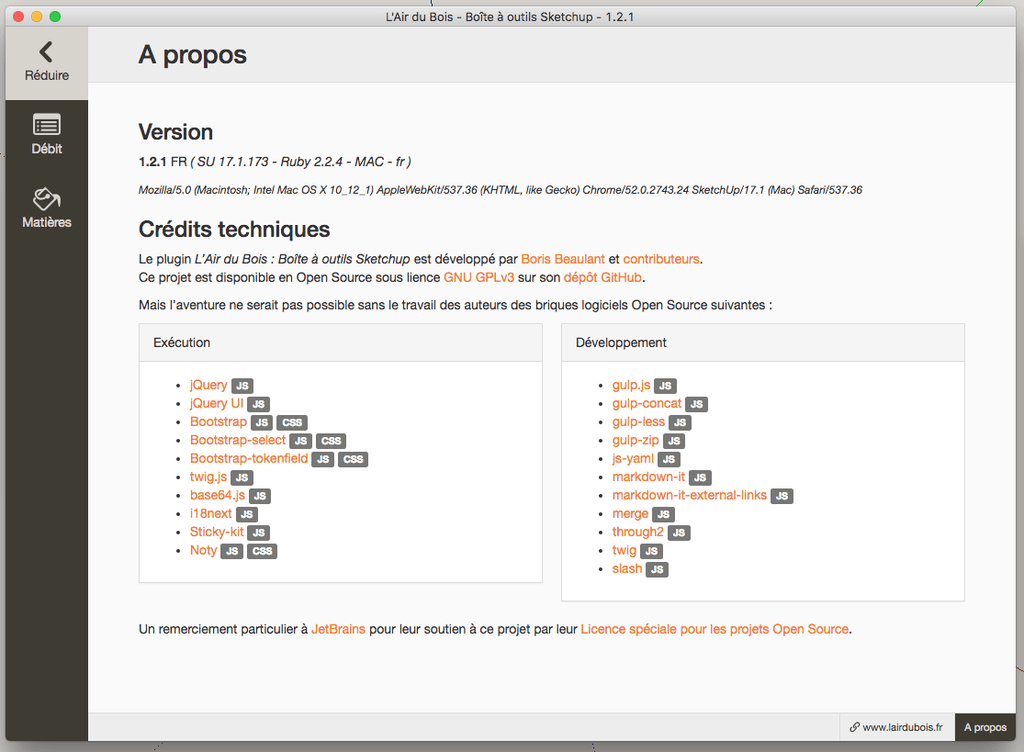1024x752 pixels.
Task: Switch to the A propos tab
Action: [985, 727]
